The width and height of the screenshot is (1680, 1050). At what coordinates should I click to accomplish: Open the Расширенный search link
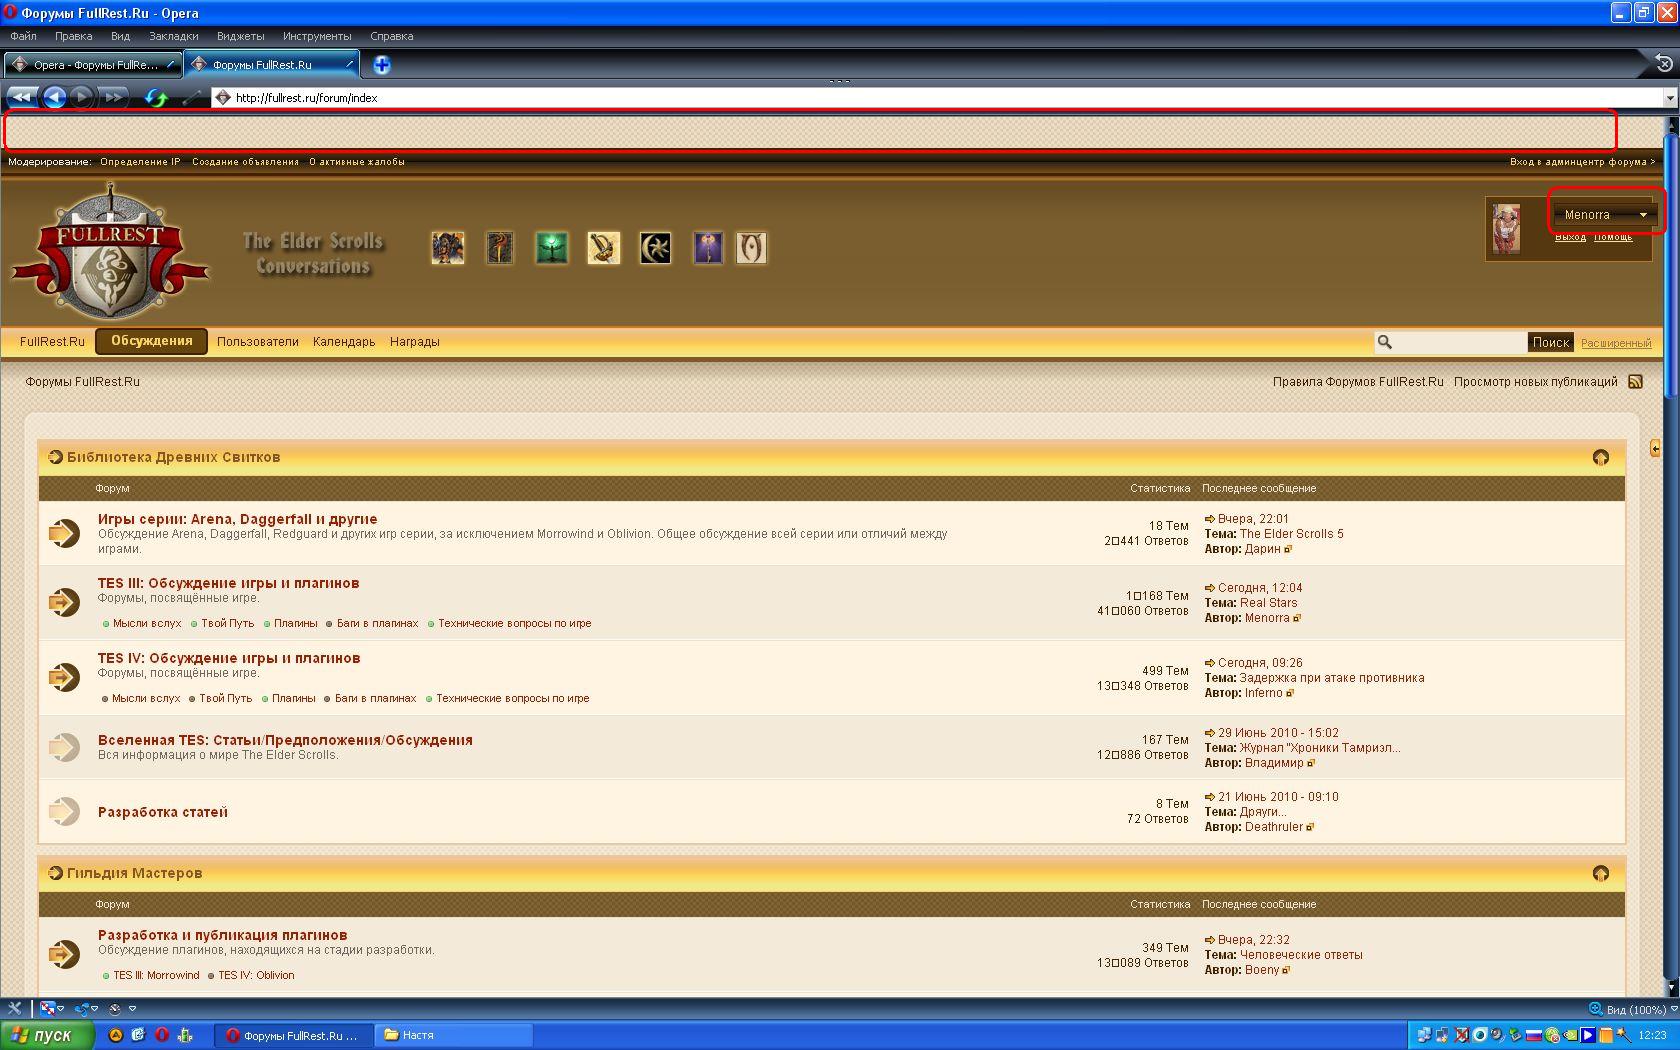pyautogui.click(x=1615, y=343)
